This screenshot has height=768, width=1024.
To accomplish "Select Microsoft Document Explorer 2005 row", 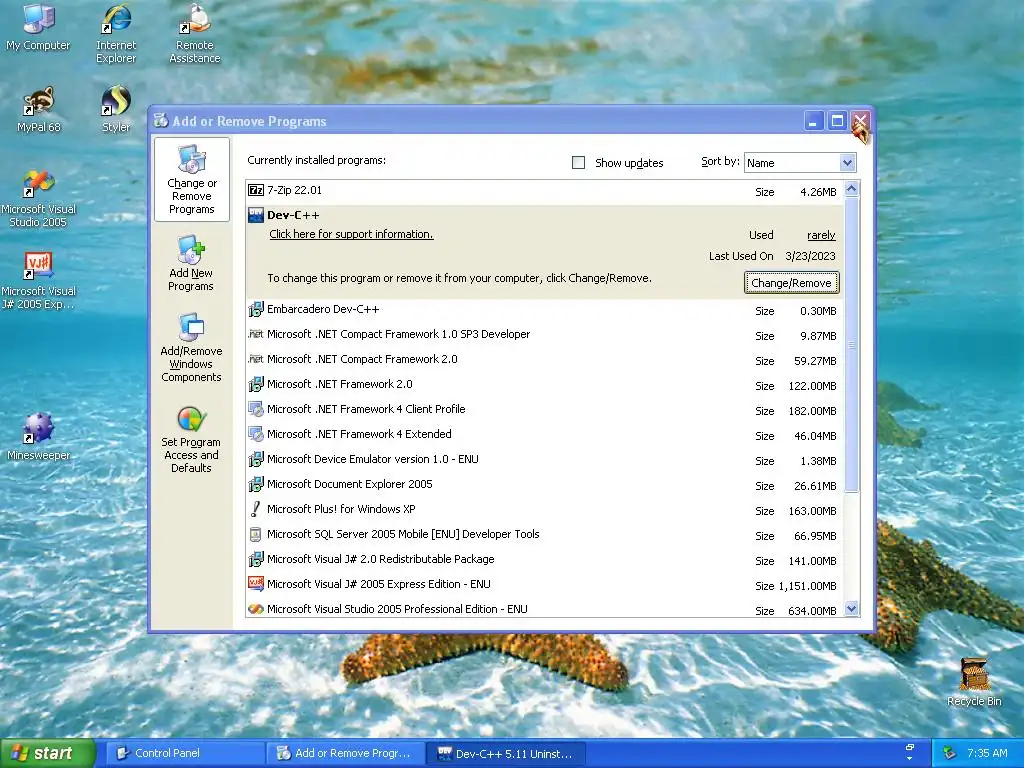I will coord(545,485).
